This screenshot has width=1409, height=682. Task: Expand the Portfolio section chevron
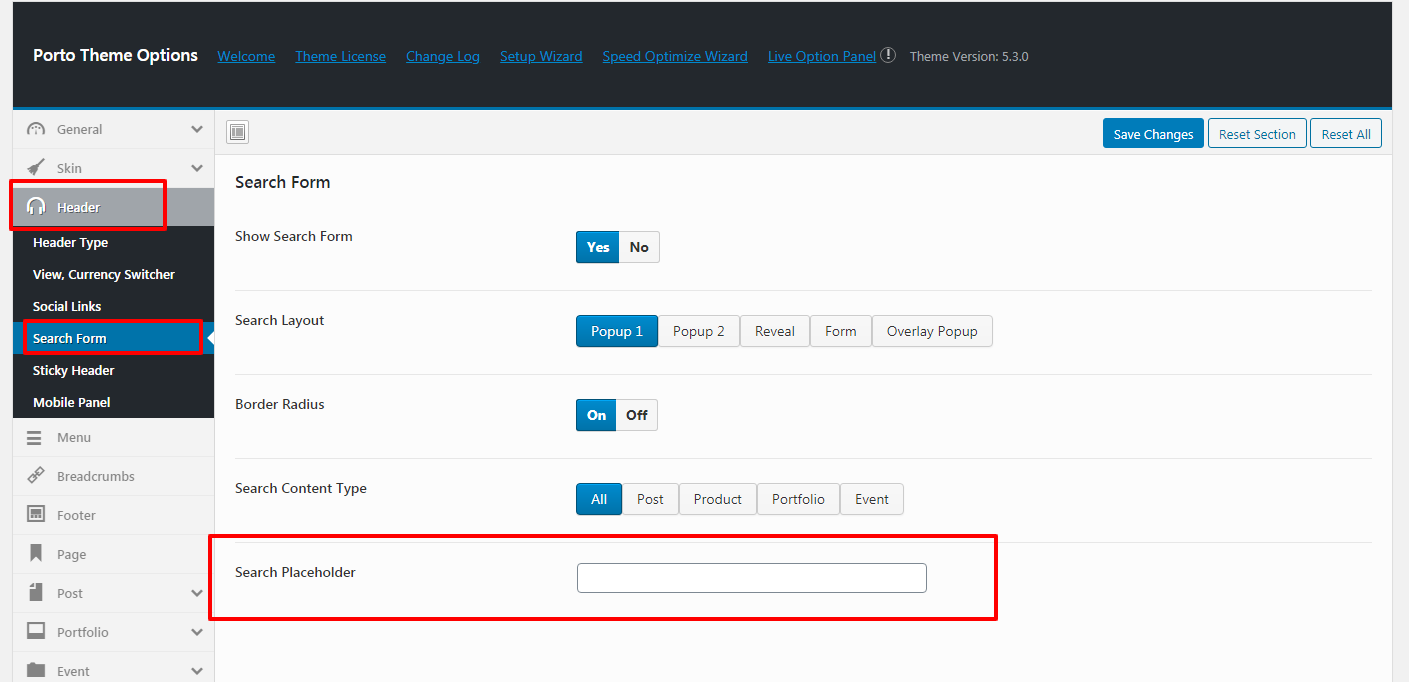click(197, 632)
